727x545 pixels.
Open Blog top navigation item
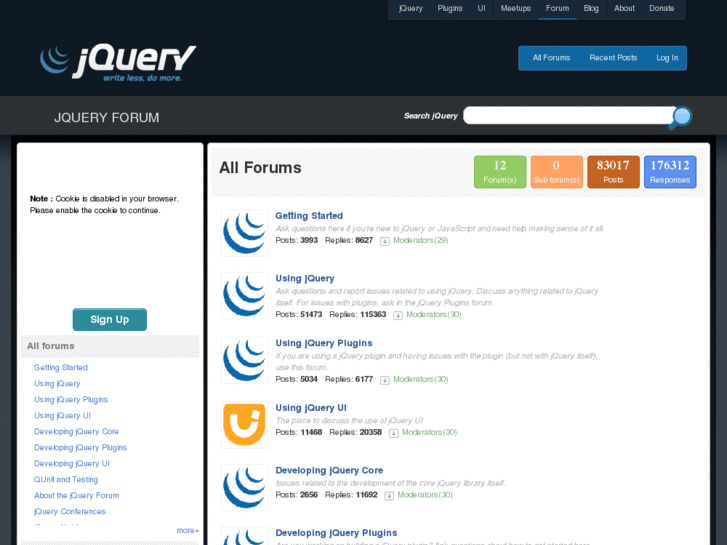coord(591,8)
